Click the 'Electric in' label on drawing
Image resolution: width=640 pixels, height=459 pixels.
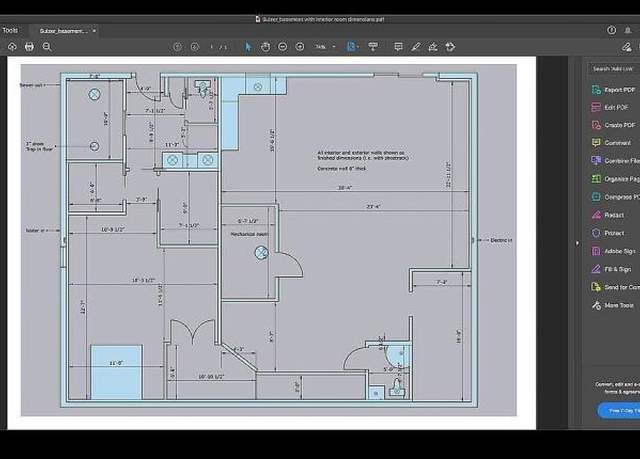point(501,240)
